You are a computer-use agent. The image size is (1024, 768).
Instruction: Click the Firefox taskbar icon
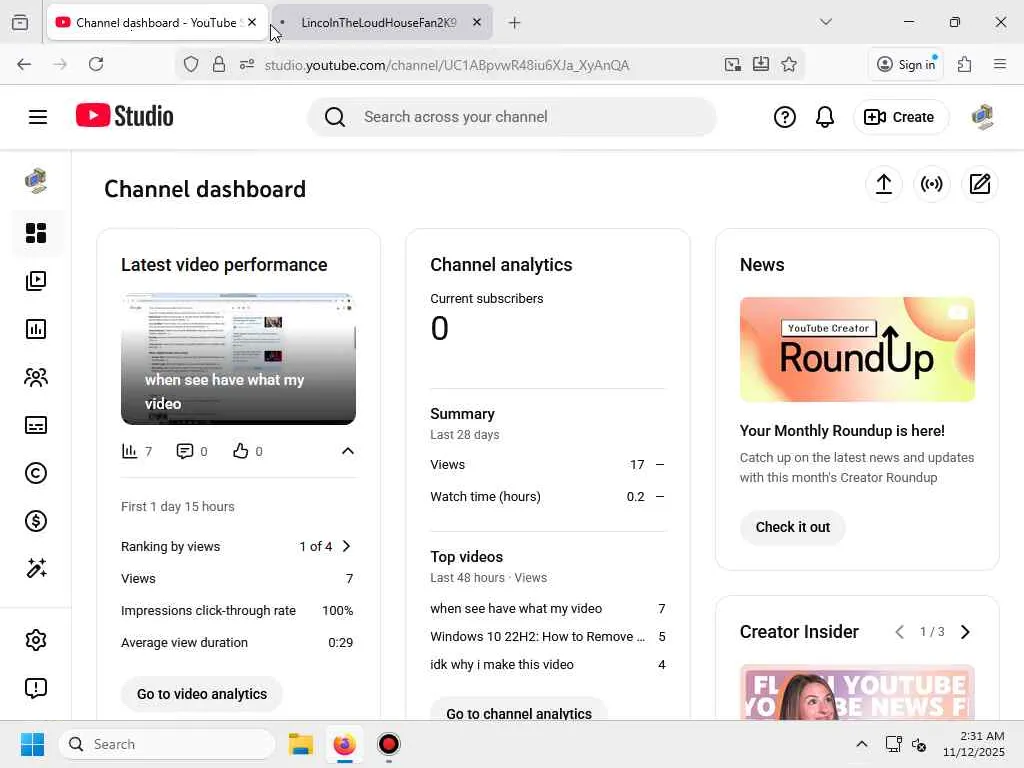[345, 744]
